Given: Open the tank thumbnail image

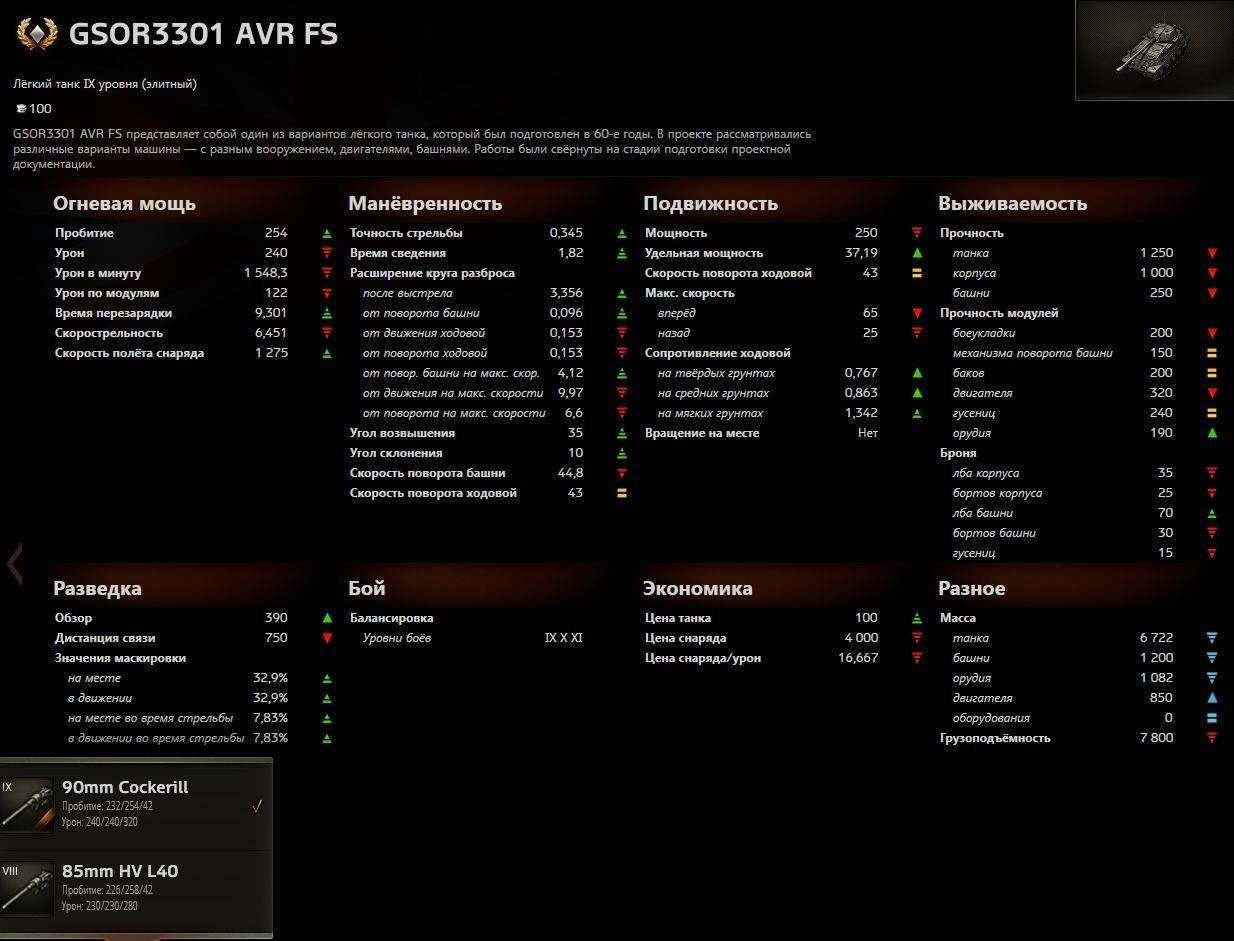Looking at the screenshot, I should pyautogui.click(x=1154, y=50).
